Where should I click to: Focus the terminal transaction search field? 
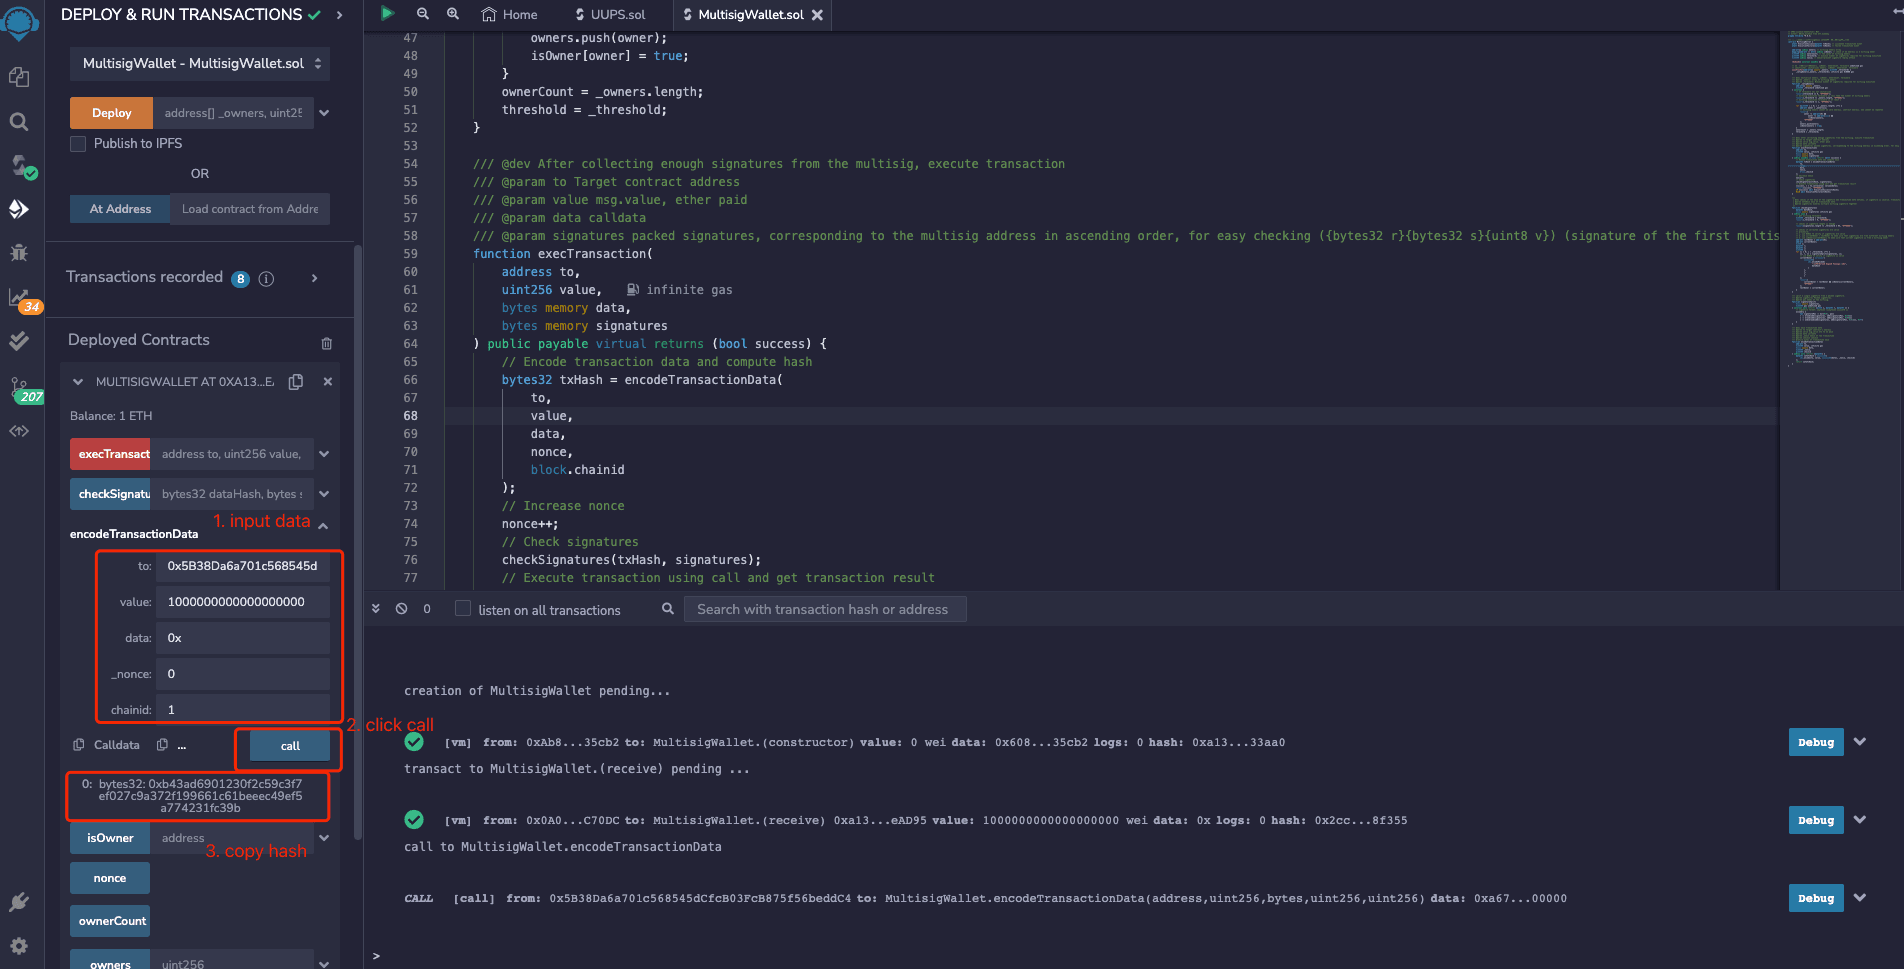click(825, 609)
